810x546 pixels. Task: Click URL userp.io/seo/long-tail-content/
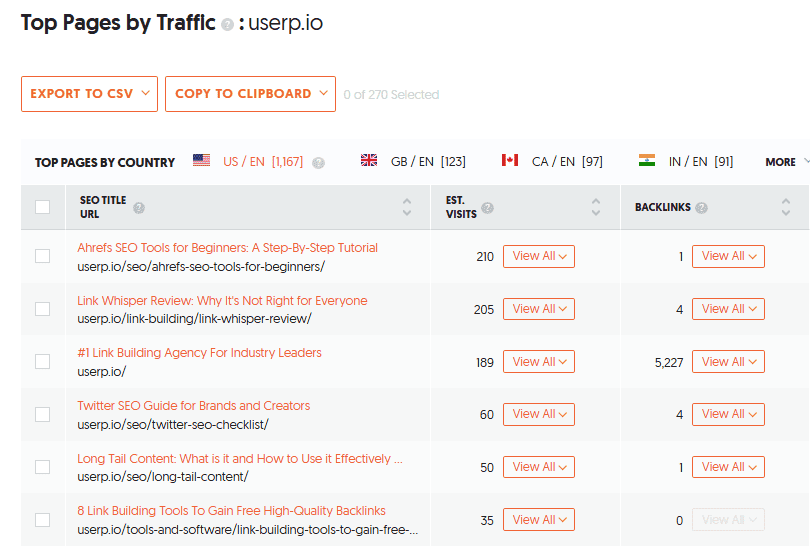pyautogui.click(x=163, y=476)
